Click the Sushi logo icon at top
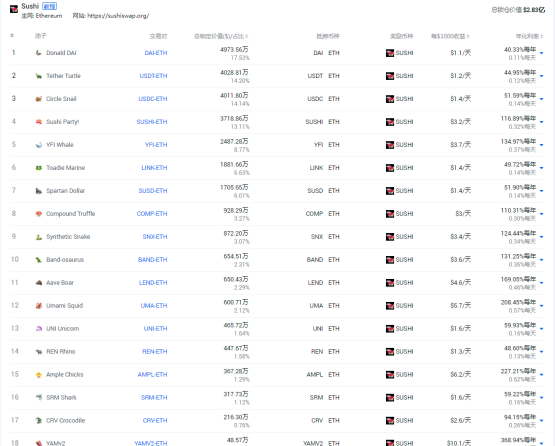The height and width of the screenshot is (446, 555). [x=14, y=9]
